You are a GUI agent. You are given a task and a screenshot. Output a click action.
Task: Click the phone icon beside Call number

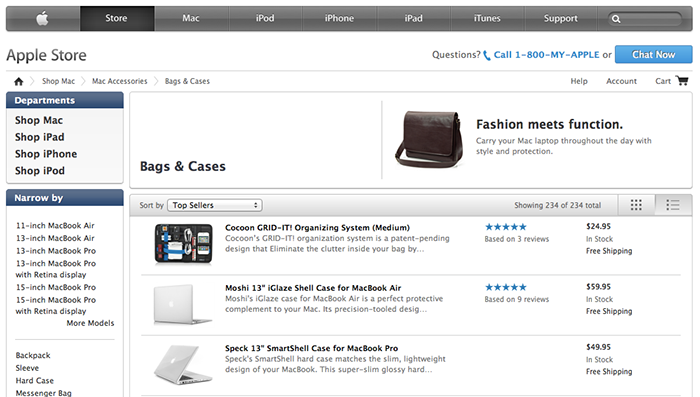click(x=487, y=55)
